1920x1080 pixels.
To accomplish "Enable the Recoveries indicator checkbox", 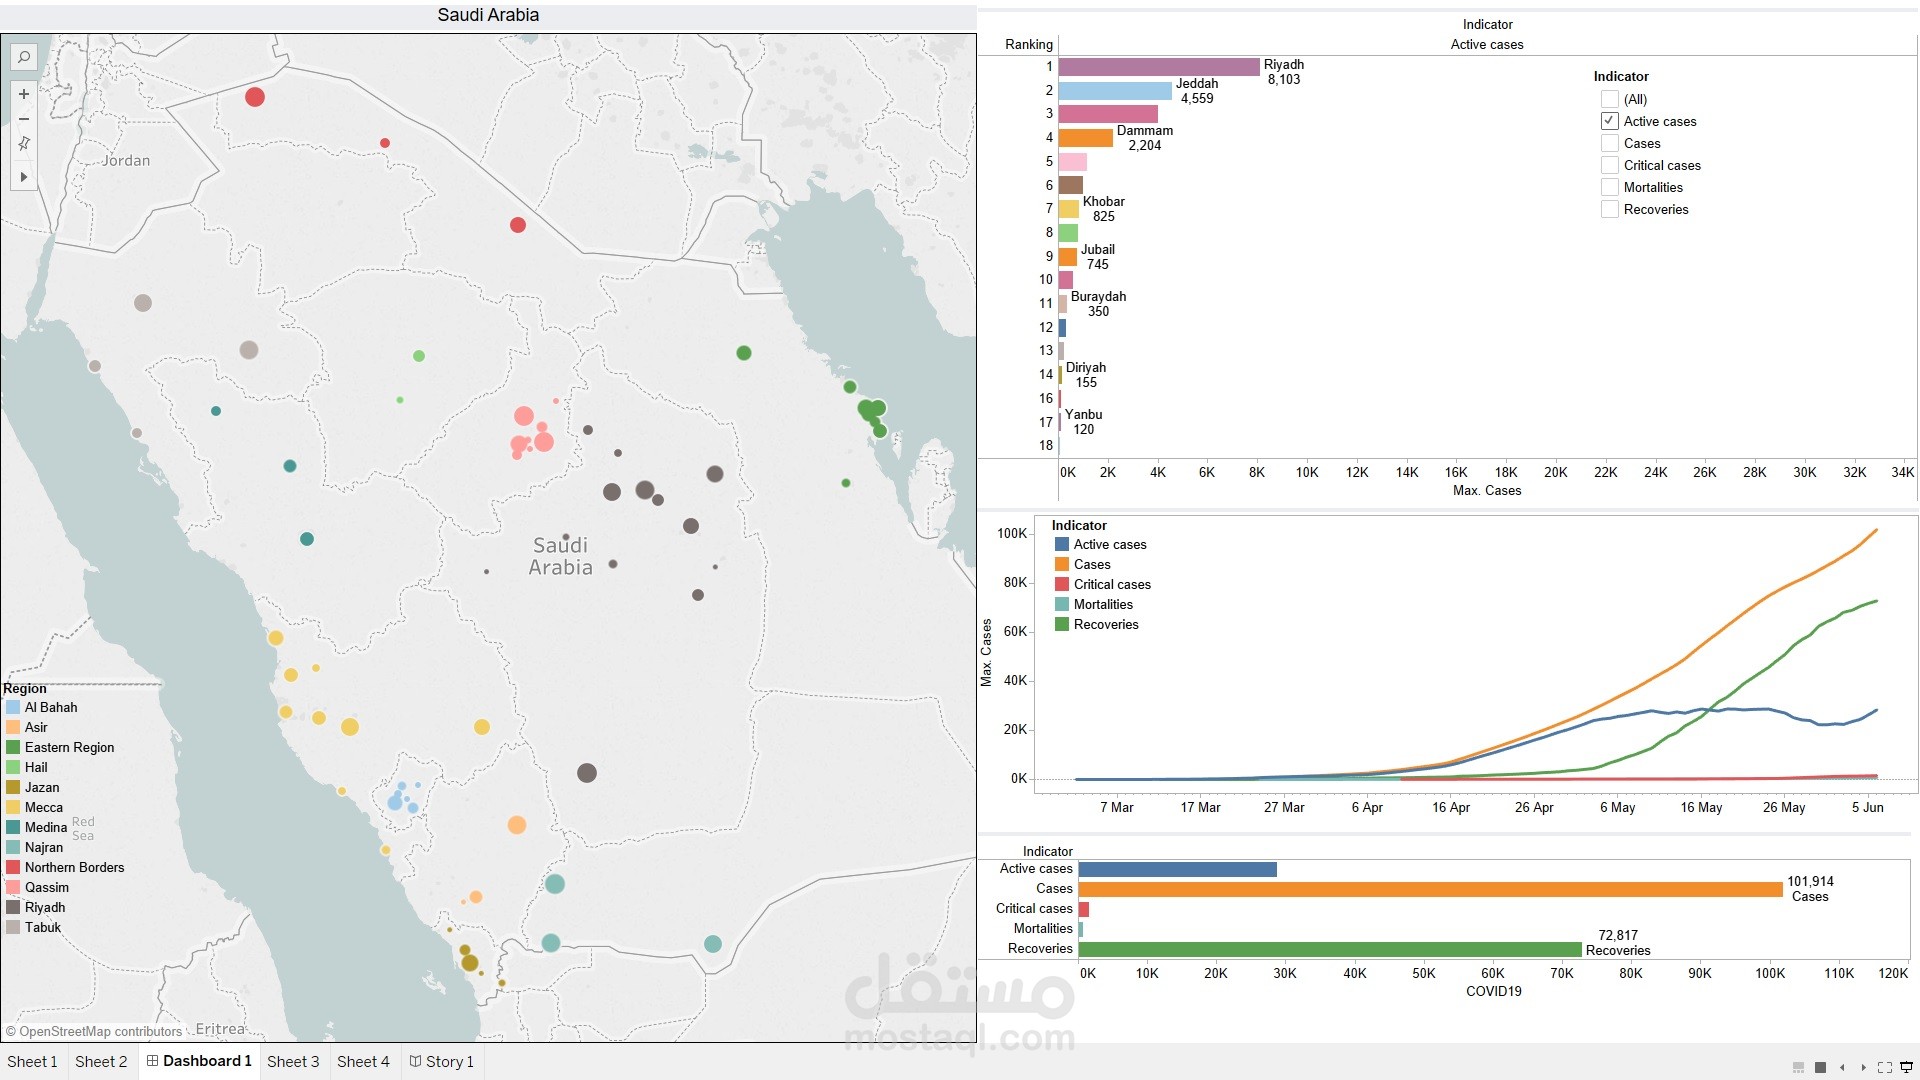I will tap(1609, 209).
